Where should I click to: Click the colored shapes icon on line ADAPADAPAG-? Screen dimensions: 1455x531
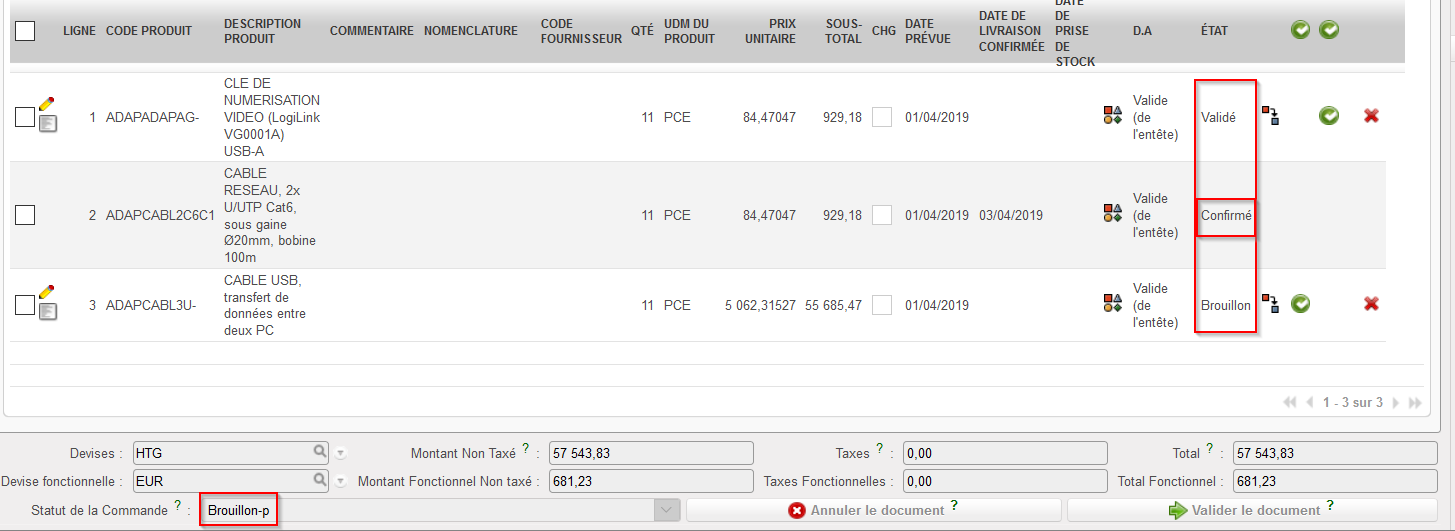tap(1112, 116)
